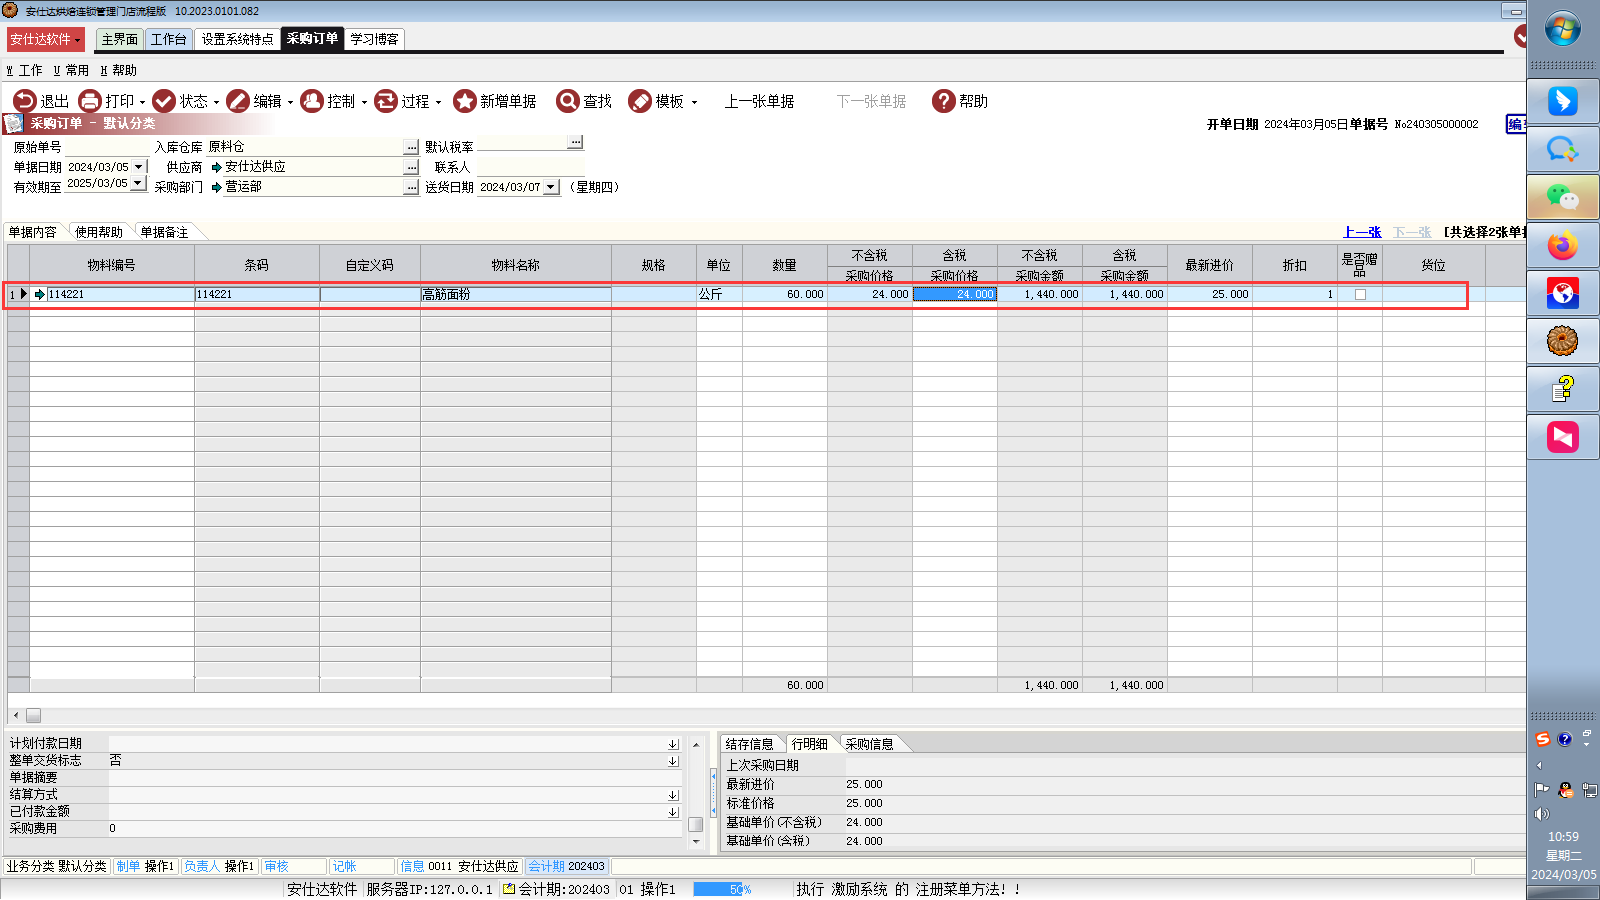
Task: Click the browse button for 供应商
Action: 411,167
